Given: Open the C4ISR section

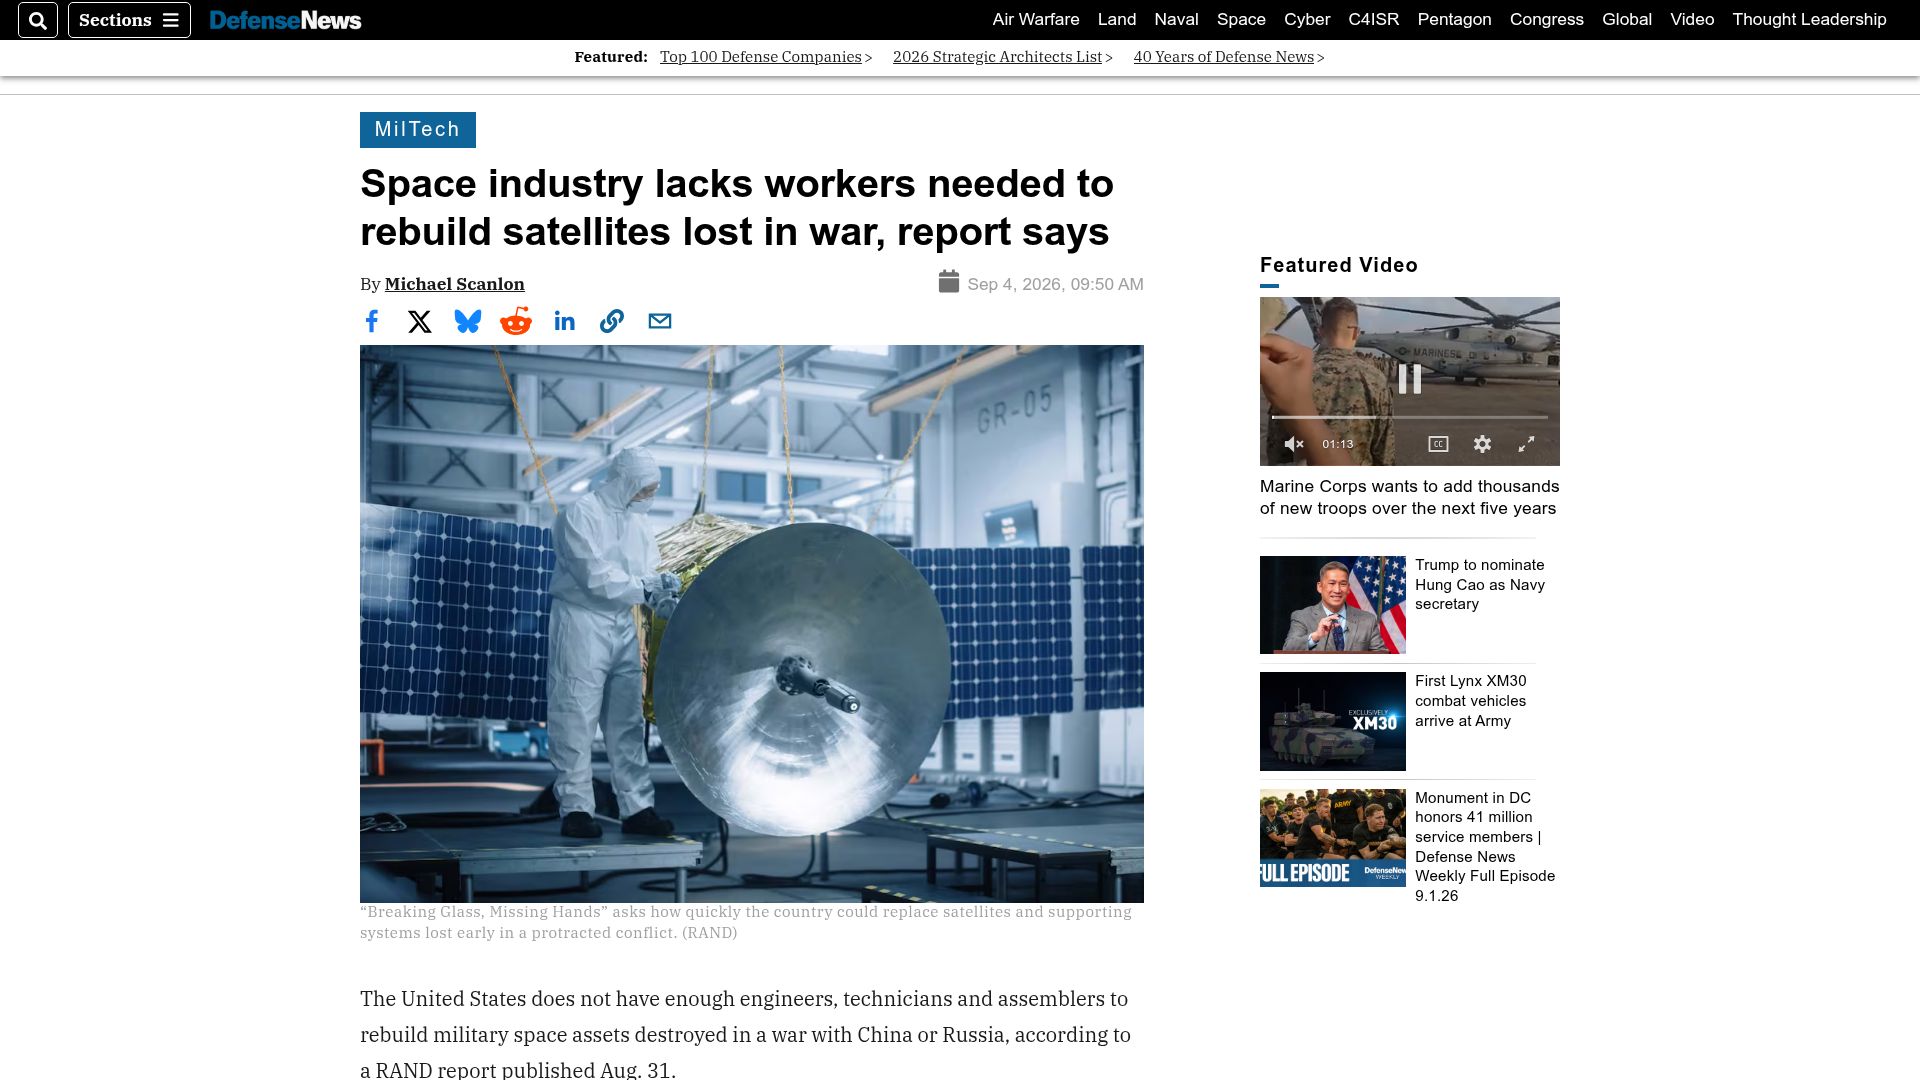Looking at the screenshot, I should 1373,19.
